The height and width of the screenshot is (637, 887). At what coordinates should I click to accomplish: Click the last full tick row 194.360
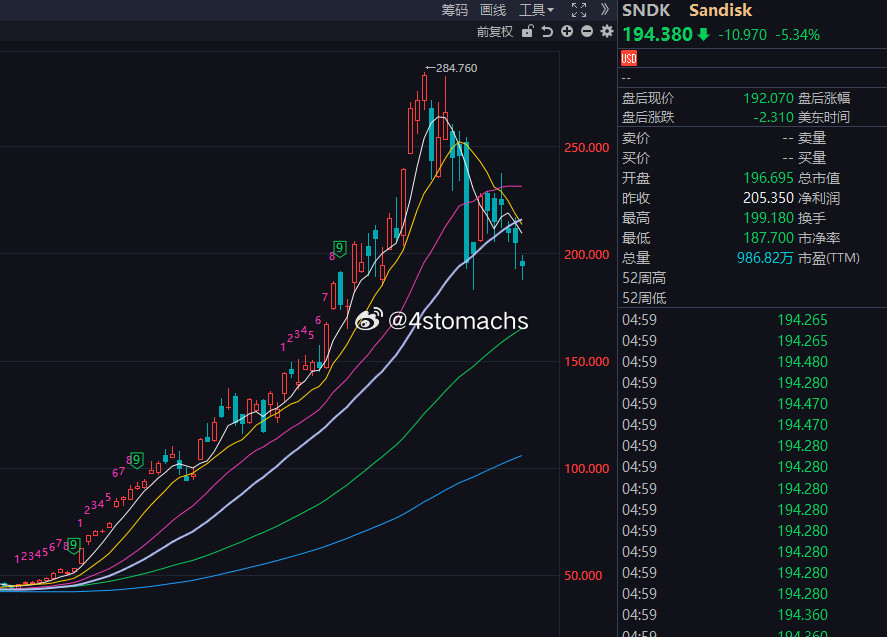(x=802, y=614)
